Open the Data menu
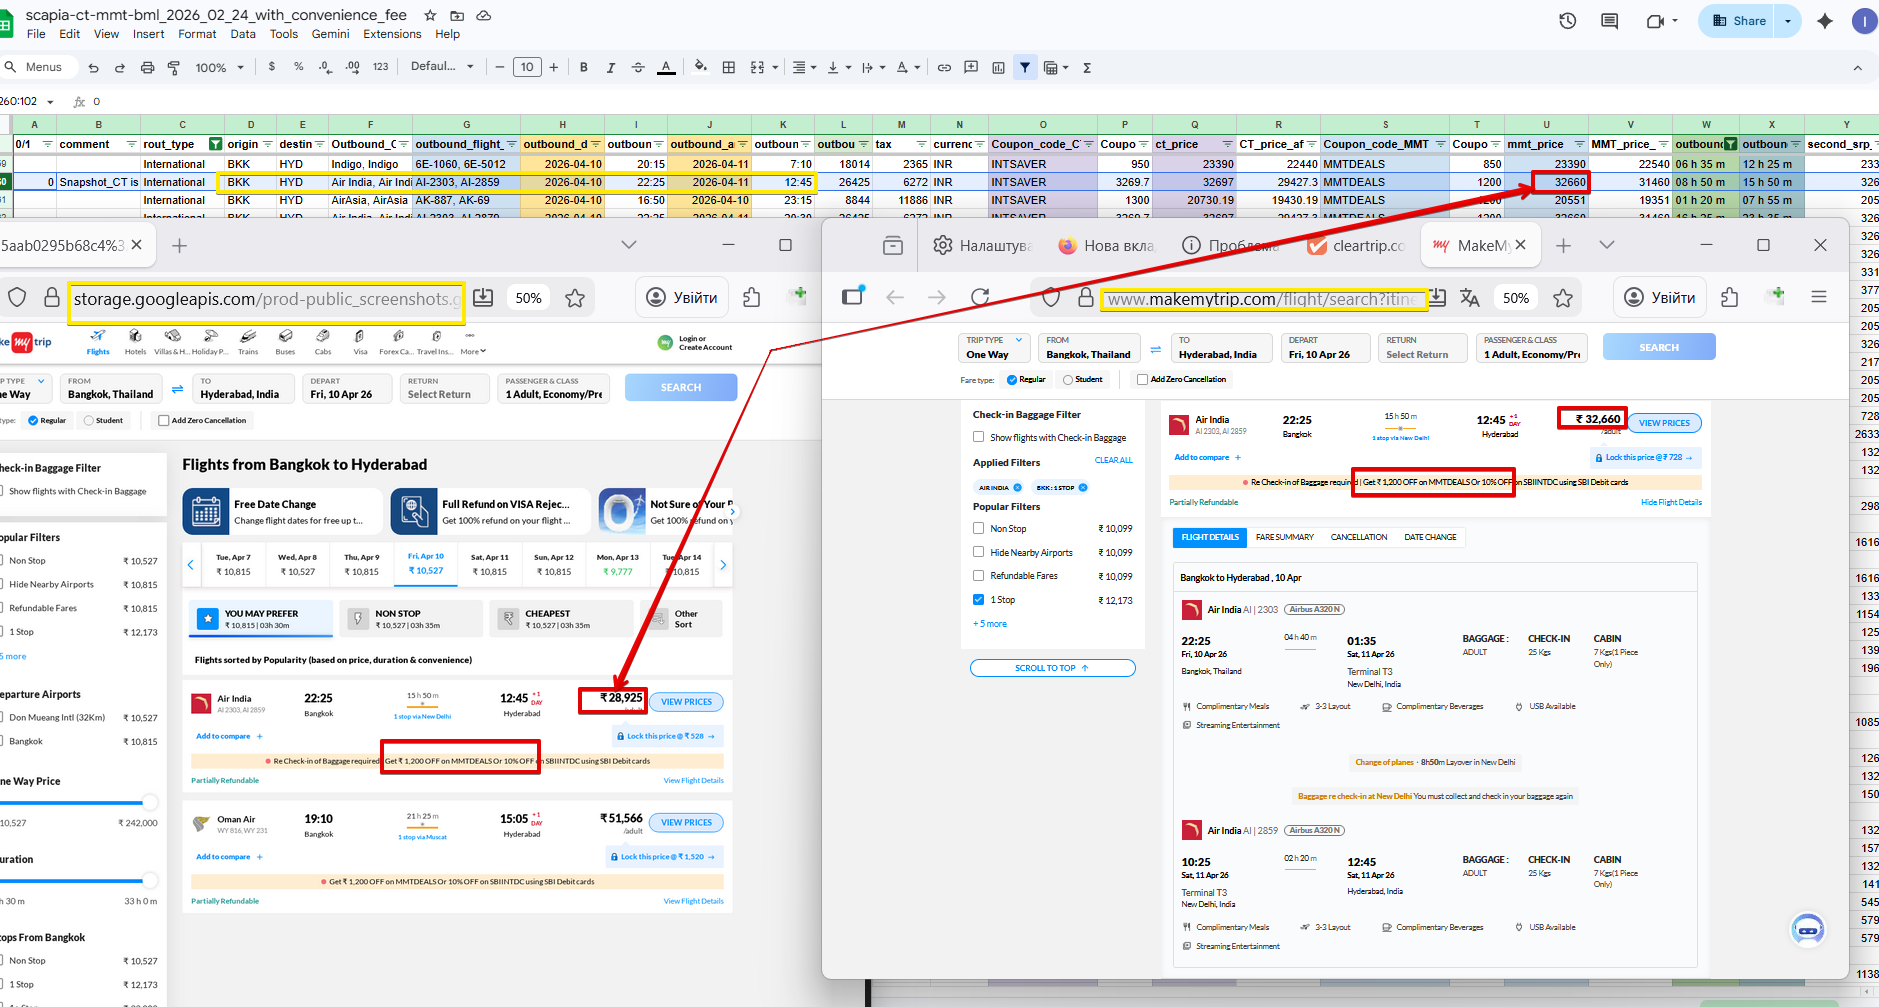The width and height of the screenshot is (1879, 1007). [243, 34]
